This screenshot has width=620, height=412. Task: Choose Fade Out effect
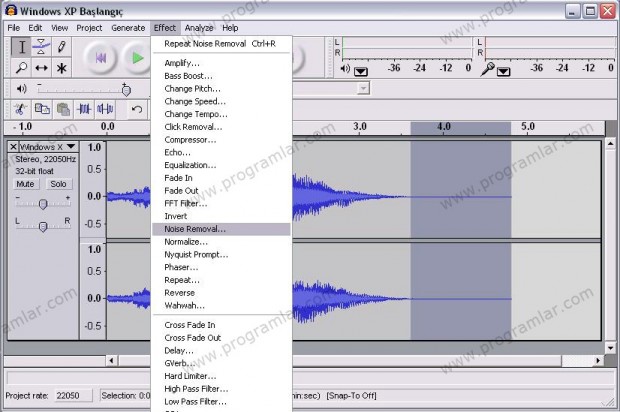221,191
